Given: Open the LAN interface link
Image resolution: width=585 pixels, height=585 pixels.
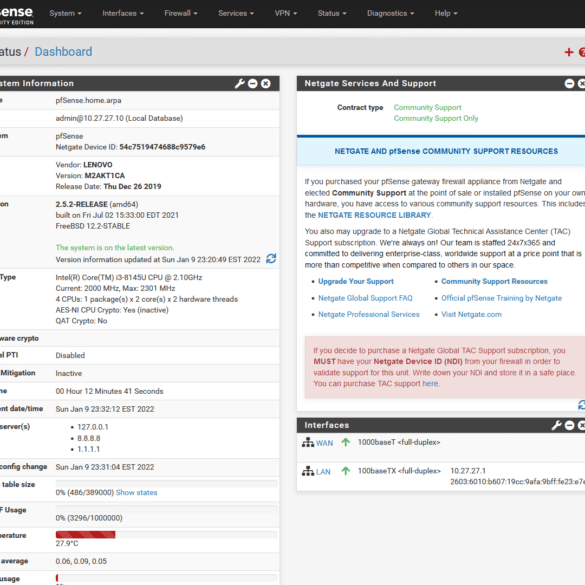Looking at the screenshot, I should [323, 472].
